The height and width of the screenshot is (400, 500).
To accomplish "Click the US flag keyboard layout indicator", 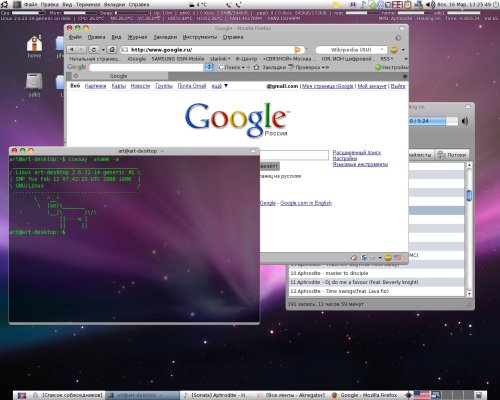I will [422, 395].
